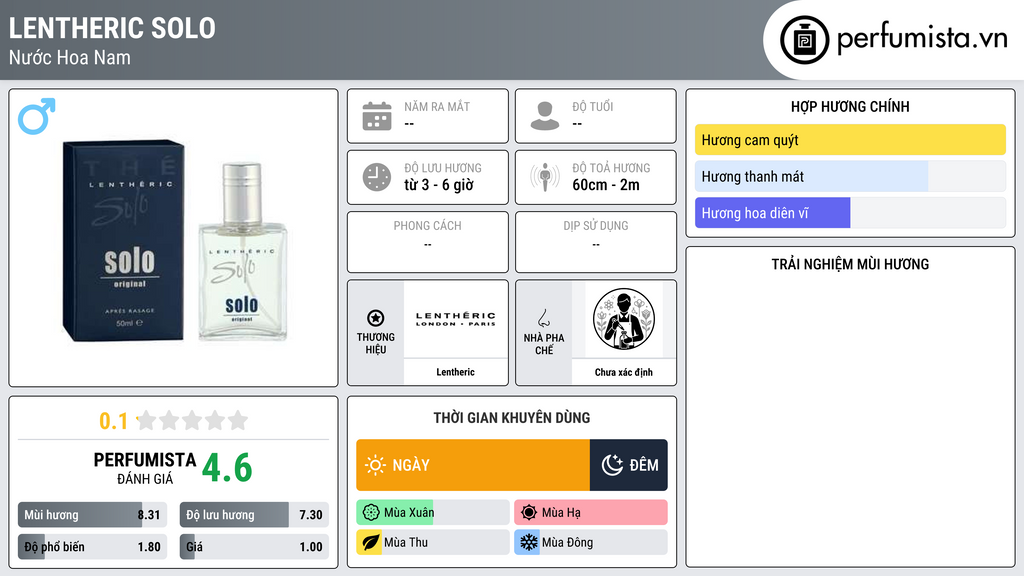Image resolution: width=1024 pixels, height=576 pixels.
Task: Click the person icon beside Độ tuổi
Action: pyautogui.click(x=545, y=116)
